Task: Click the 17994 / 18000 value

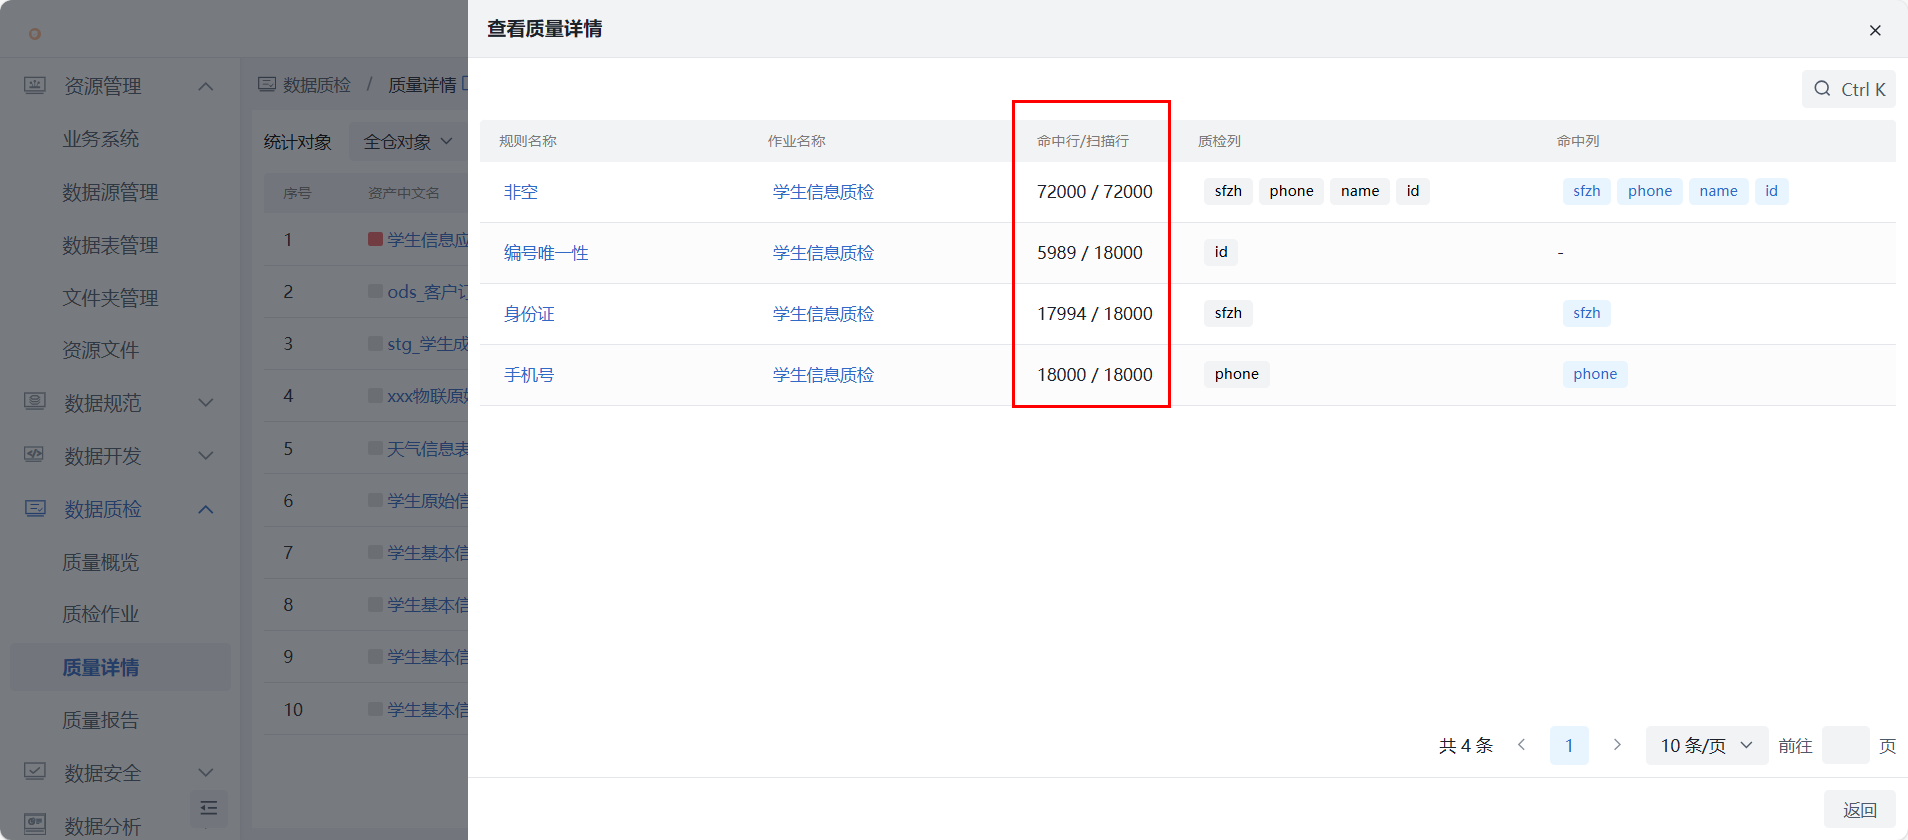Action: pyautogui.click(x=1094, y=314)
